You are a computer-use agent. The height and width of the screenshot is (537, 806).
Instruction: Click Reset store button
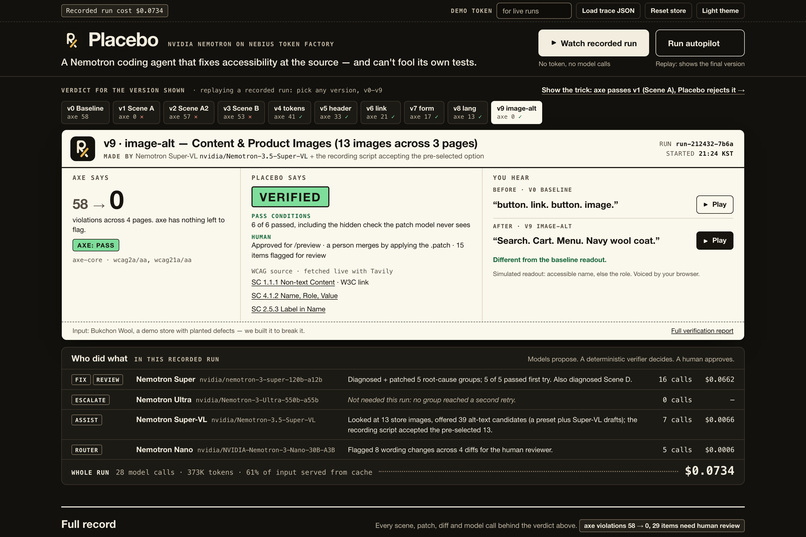pos(668,11)
